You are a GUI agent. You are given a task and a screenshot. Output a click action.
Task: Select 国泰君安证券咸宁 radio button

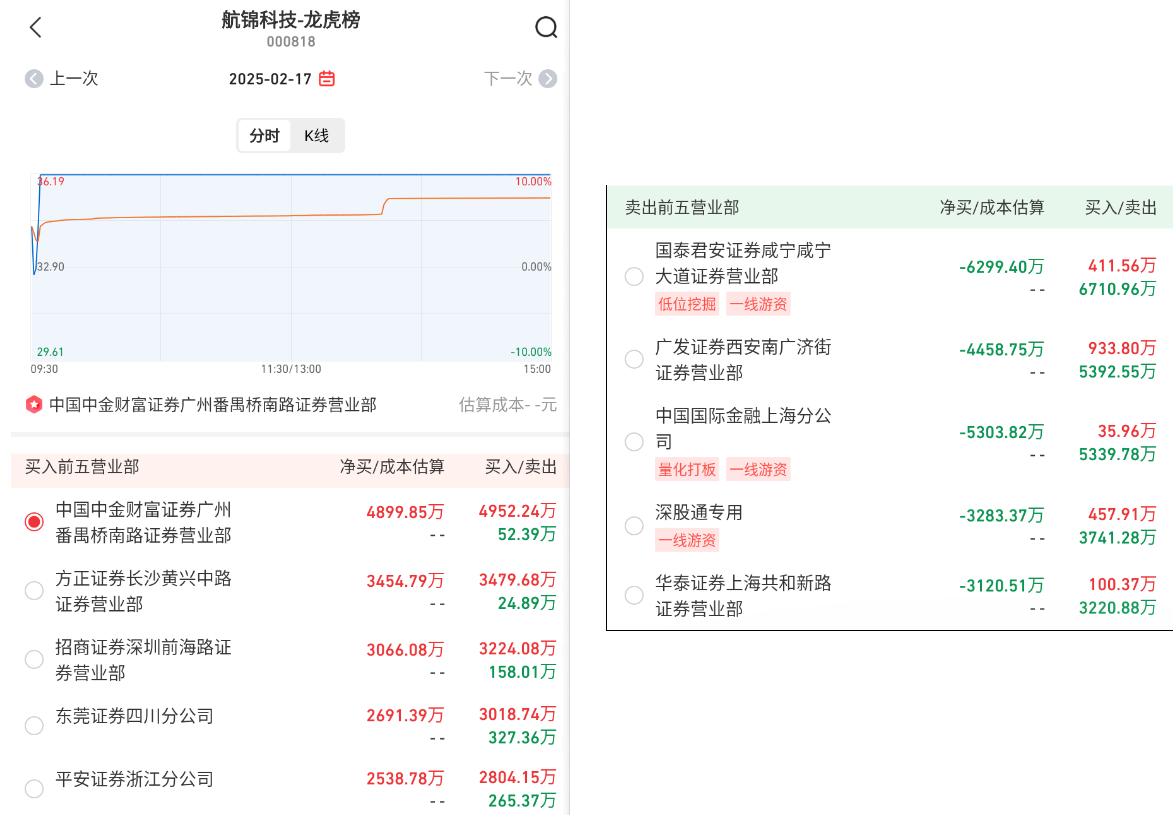click(x=634, y=277)
